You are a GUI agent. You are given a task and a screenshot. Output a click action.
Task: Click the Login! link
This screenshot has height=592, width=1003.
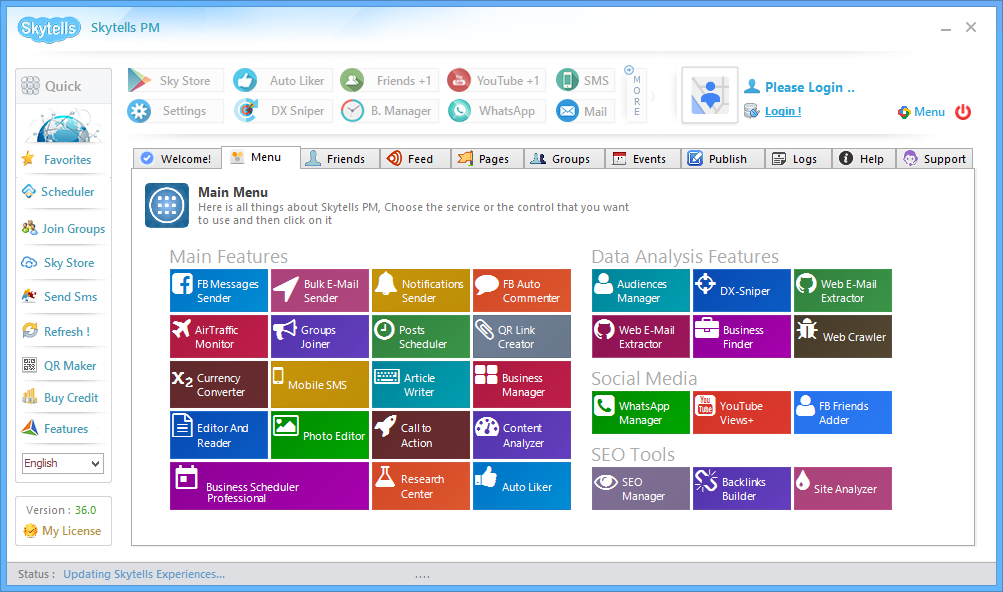coord(783,111)
